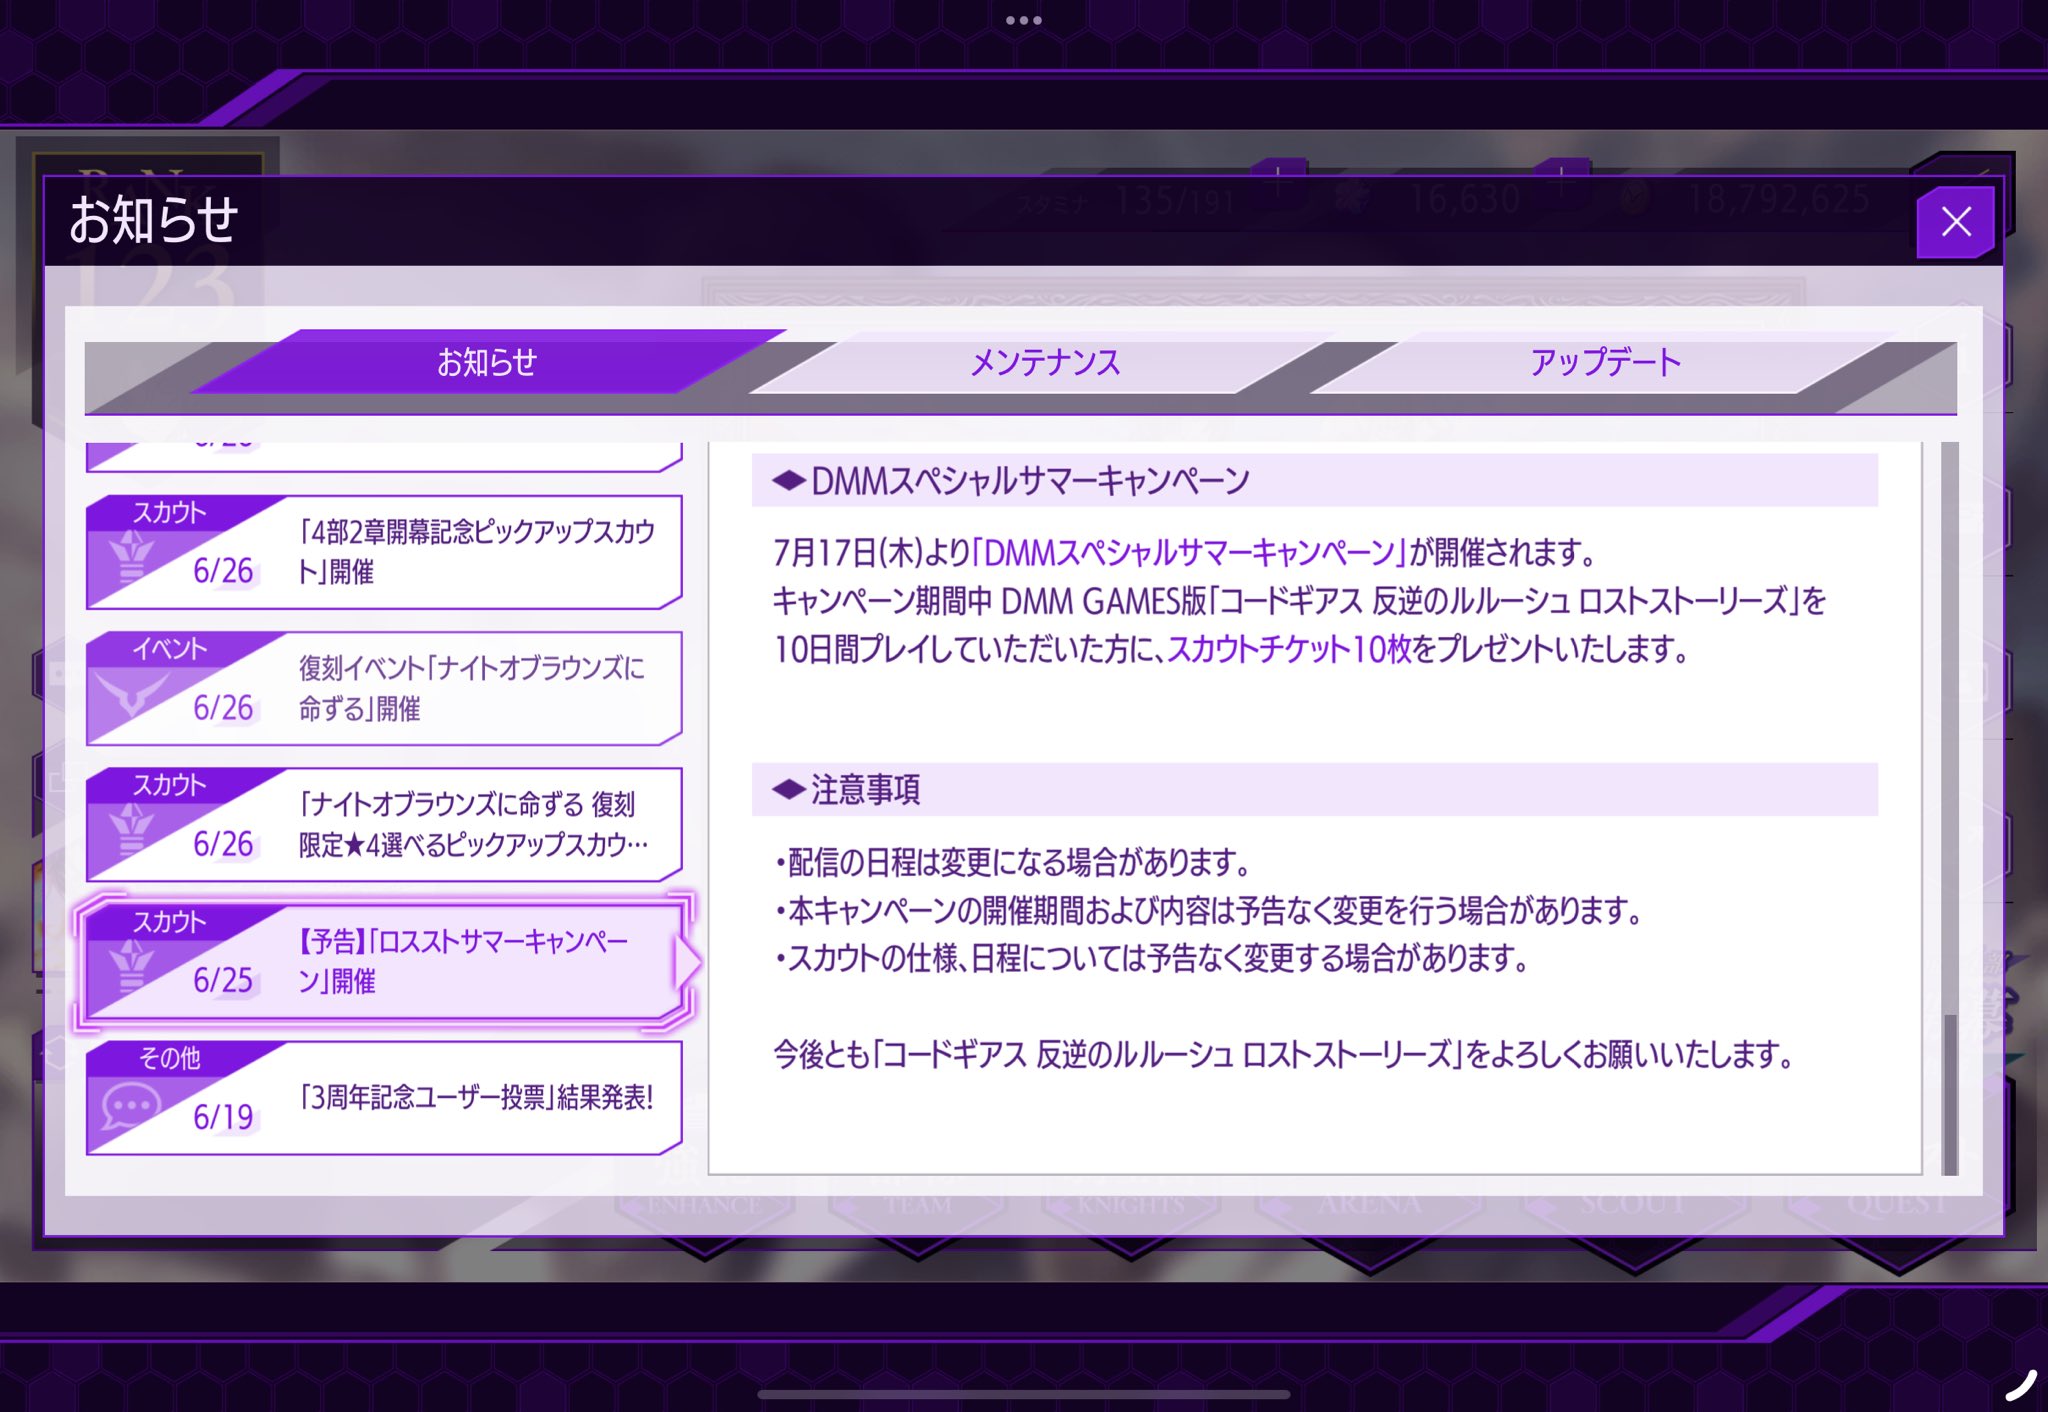Open the 3周年記念ユーザー投票 結果発表 notice

click(384, 1098)
